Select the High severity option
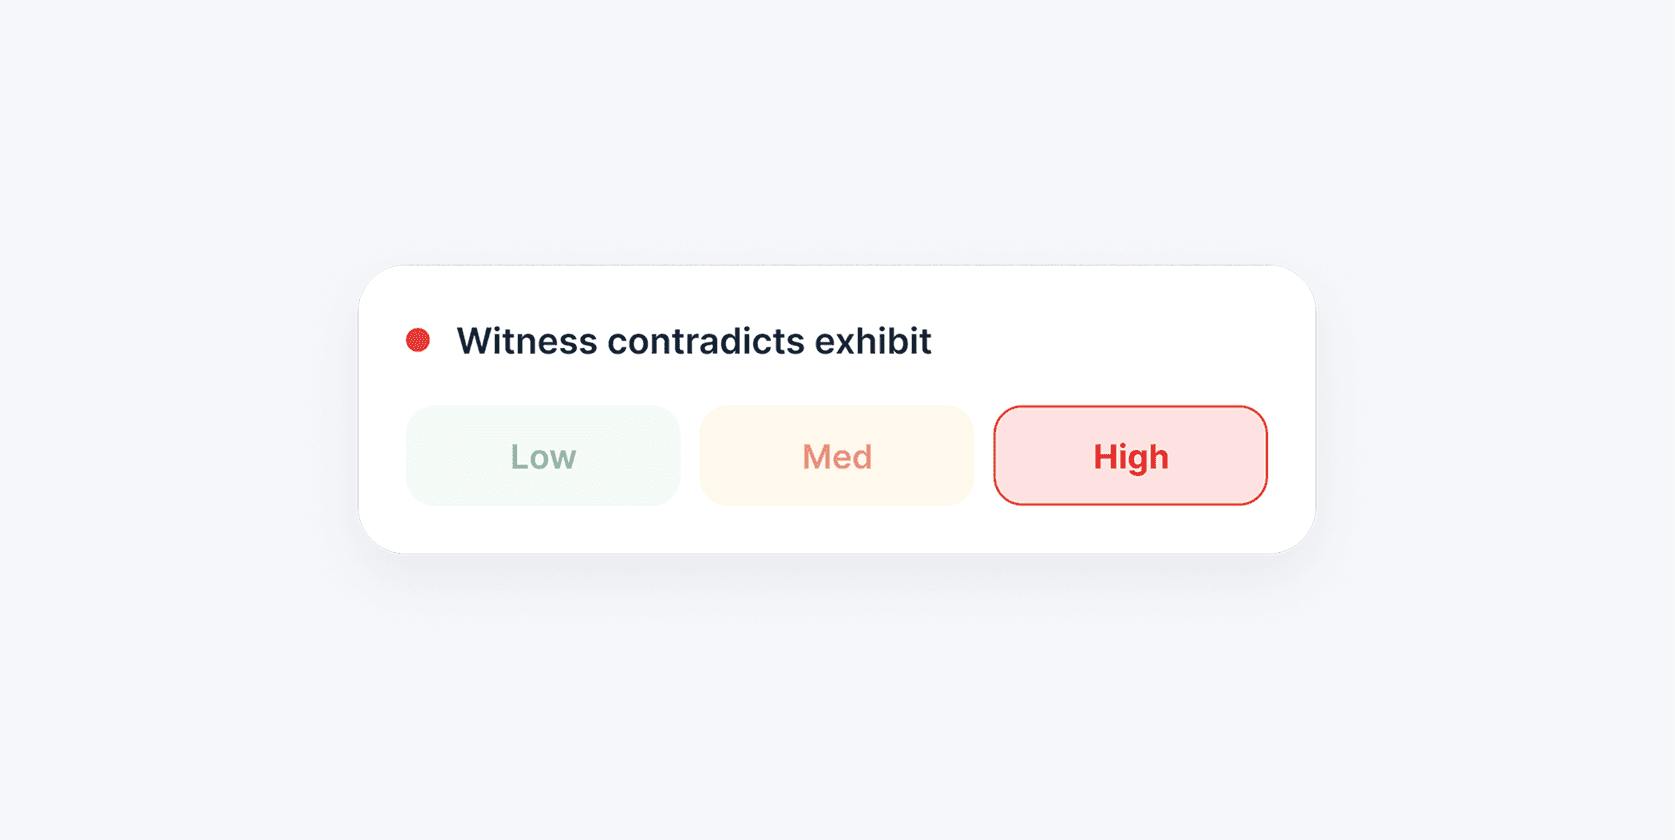This screenshot has width=1675, height=840. [x=1131, y=456]
